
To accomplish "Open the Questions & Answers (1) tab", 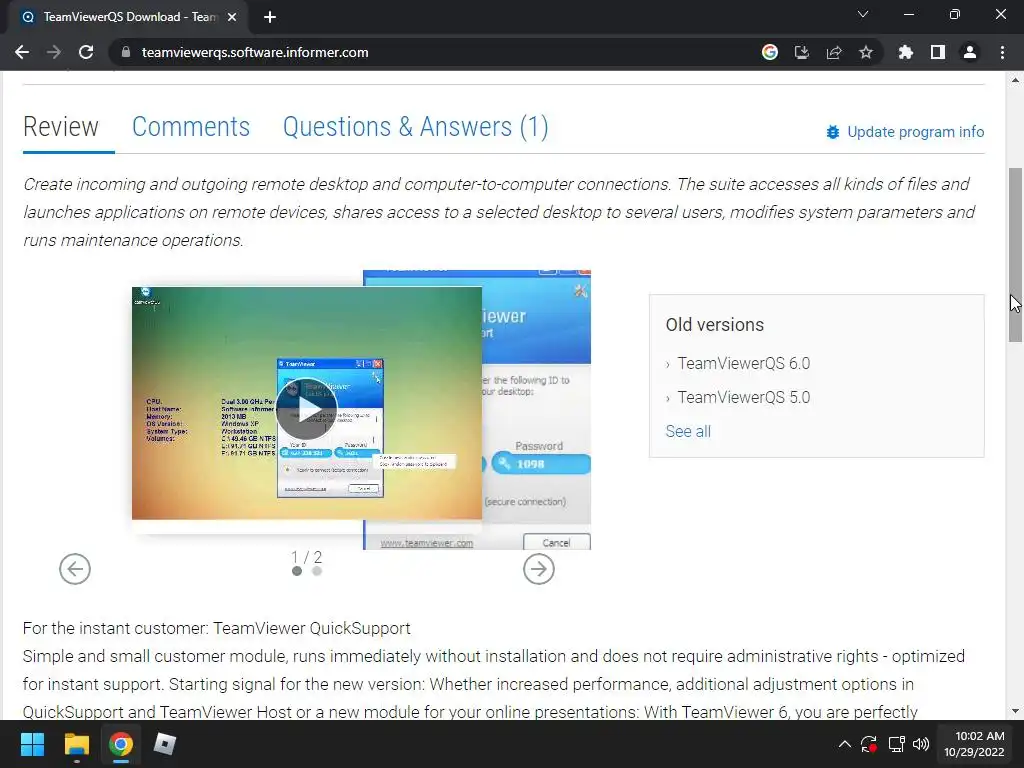I will coord(415,127).
